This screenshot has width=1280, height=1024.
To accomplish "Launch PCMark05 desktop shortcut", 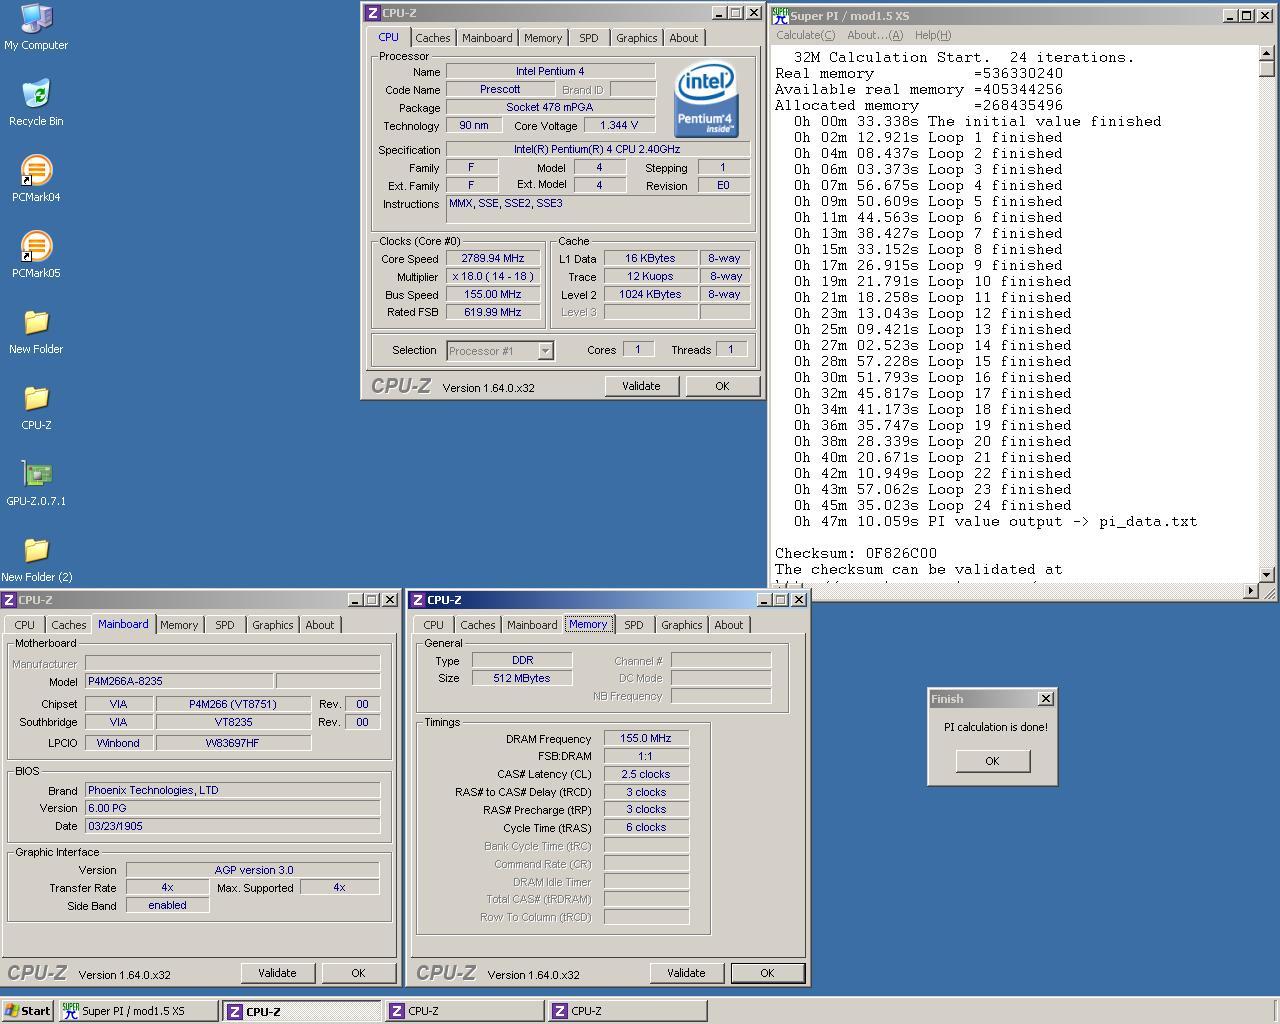I will (x=36, y=254).
